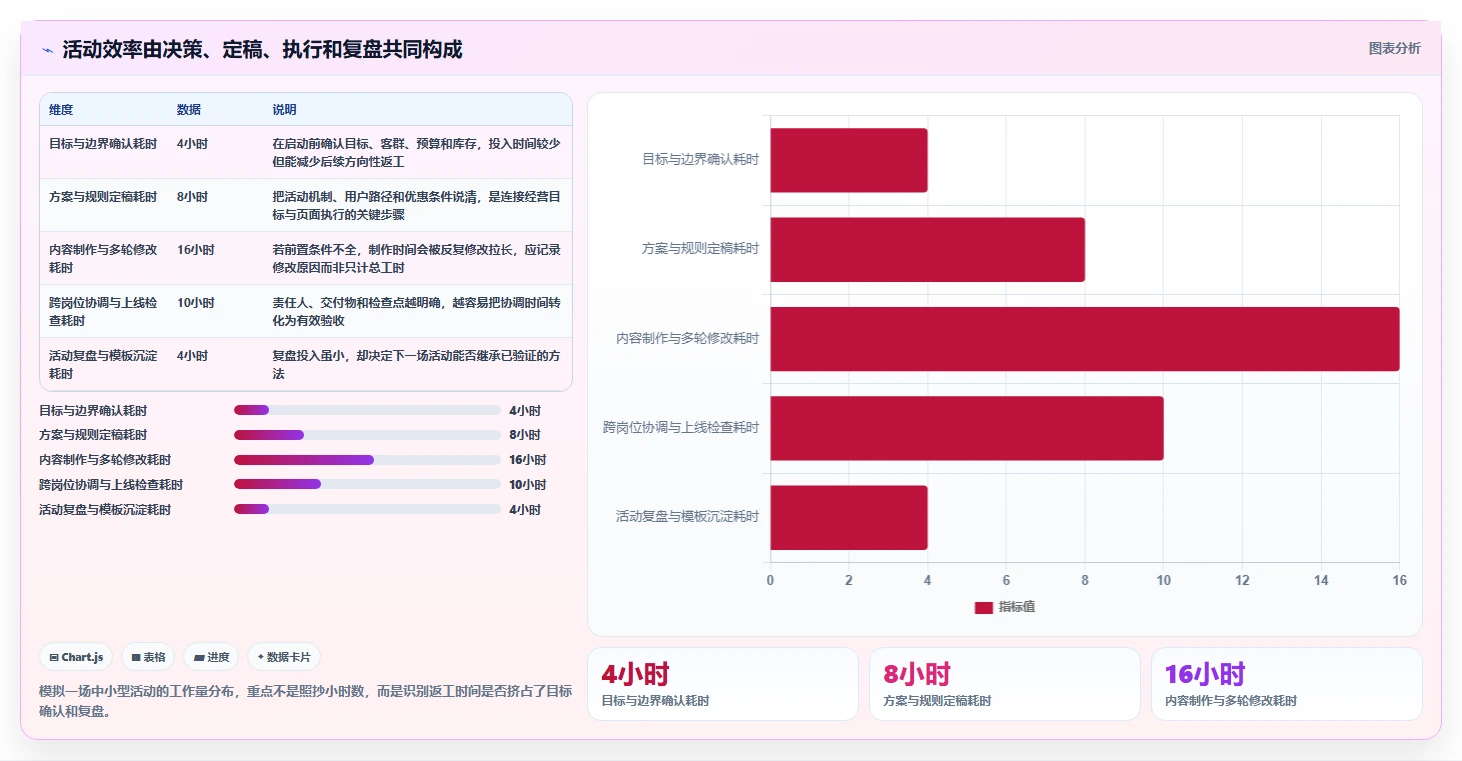Click the 跨岗位协调与上线检查耗时 cell in the table
This screenshot has height=761, width=1462.
coord(103,312)
